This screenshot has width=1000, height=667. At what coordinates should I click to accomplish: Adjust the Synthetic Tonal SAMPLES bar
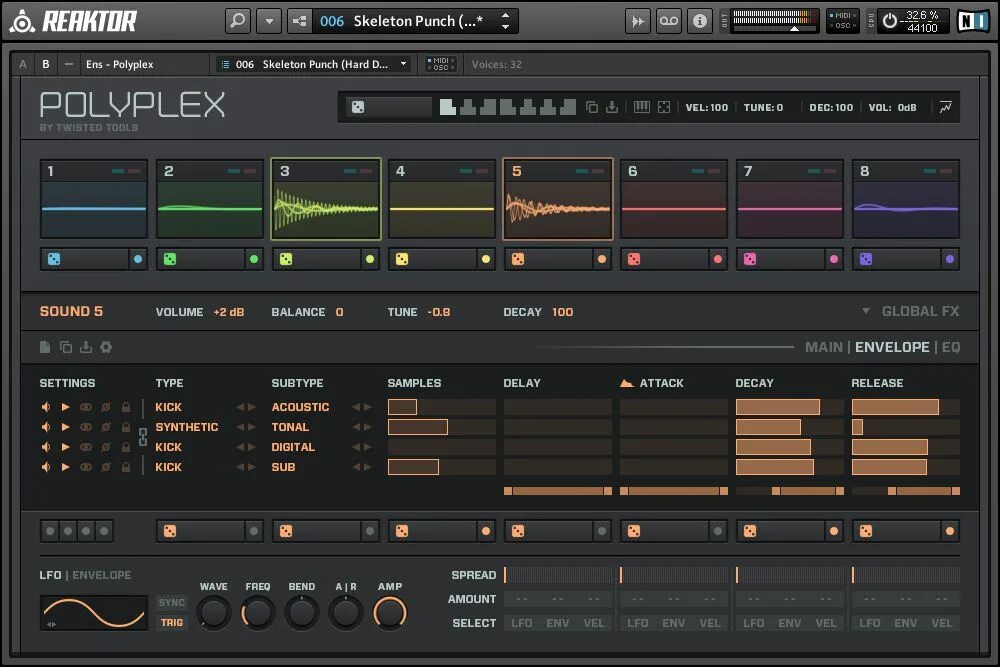coord(441,427)
